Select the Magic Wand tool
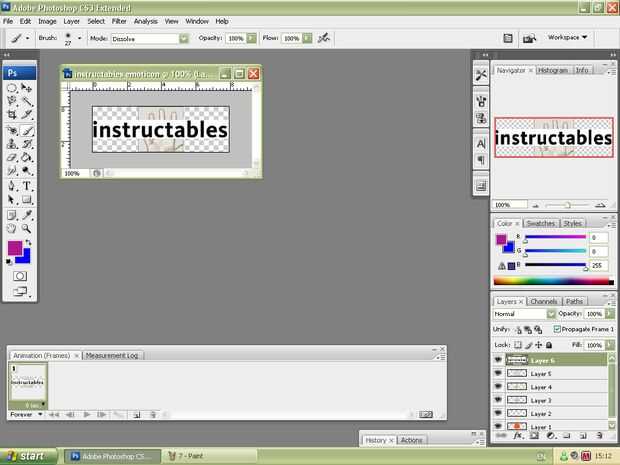 pyautogui.click(x=26, y=101)
